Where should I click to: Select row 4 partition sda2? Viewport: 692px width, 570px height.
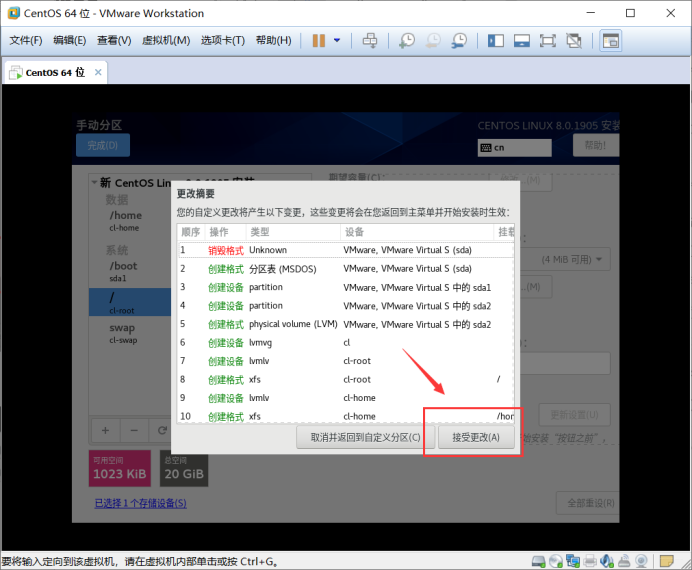pos(346,306)
